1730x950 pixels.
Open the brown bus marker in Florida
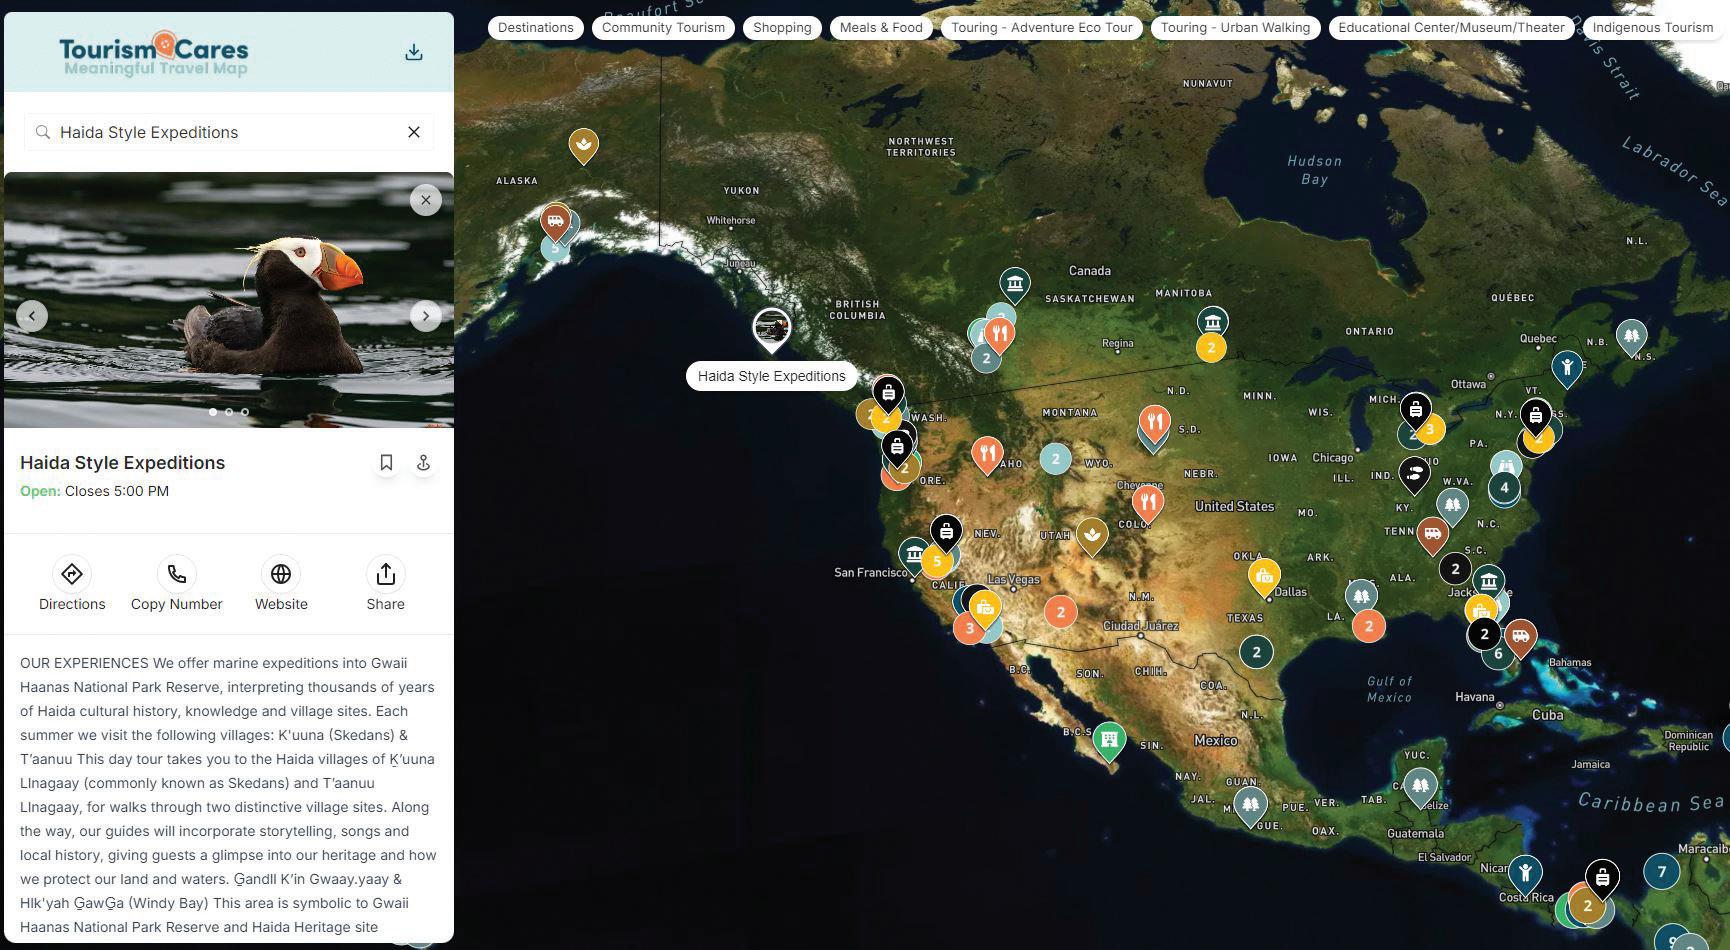[1520, 637]
